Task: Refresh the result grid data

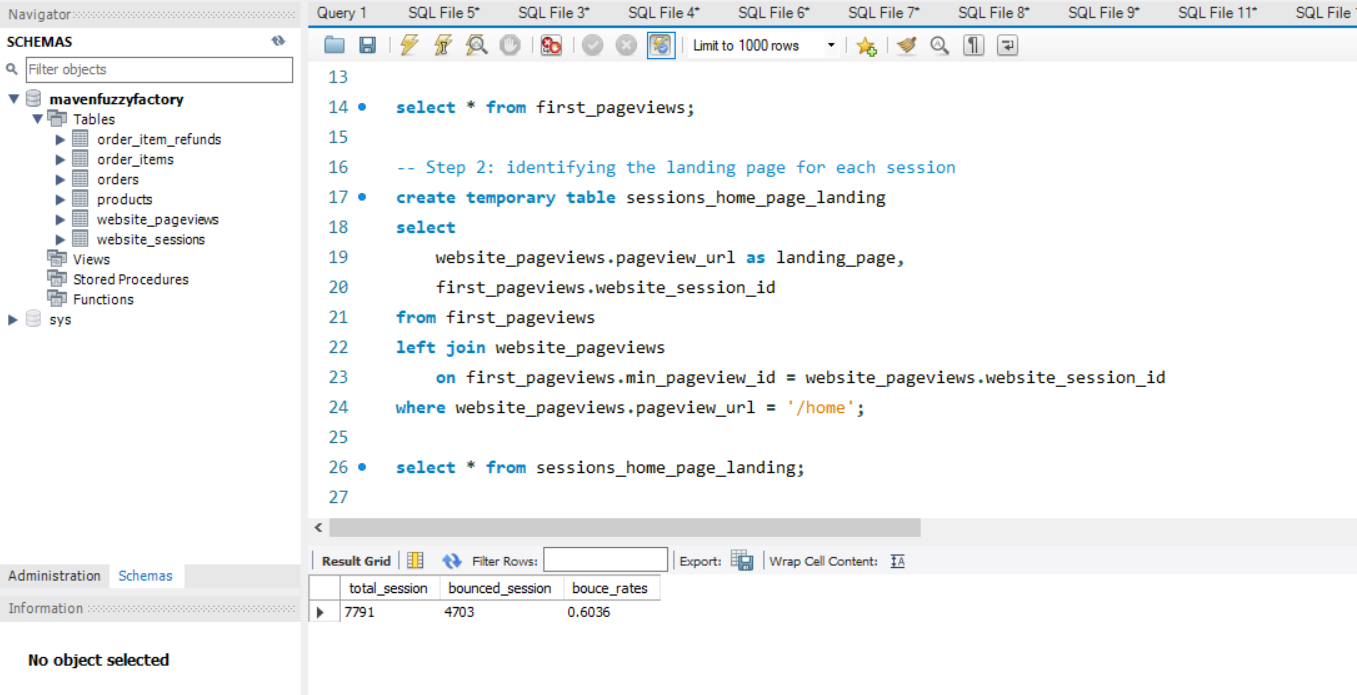Action: 451,561
